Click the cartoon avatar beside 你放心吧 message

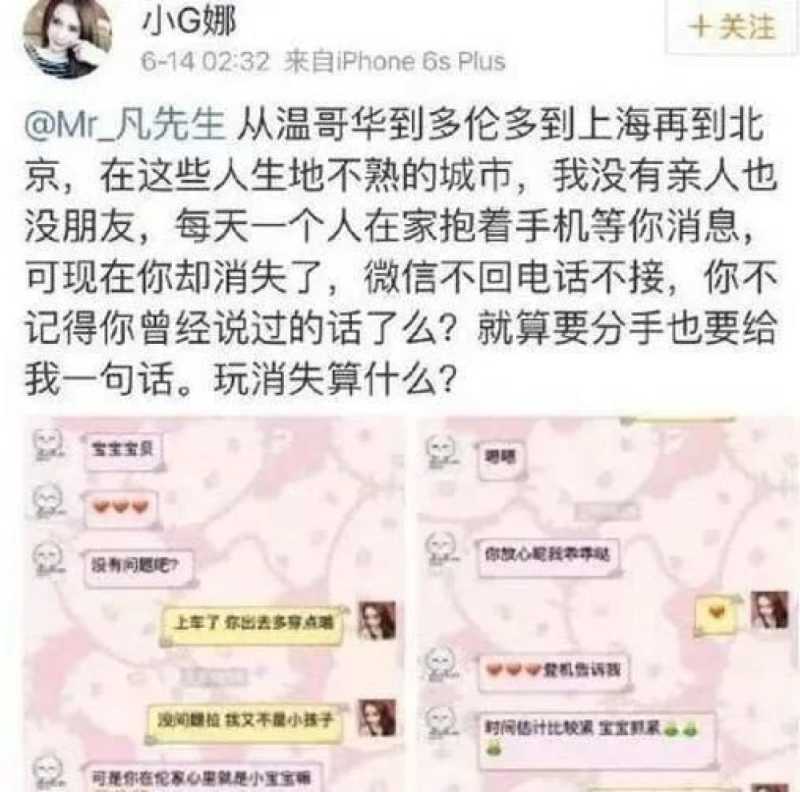point(441,548)
